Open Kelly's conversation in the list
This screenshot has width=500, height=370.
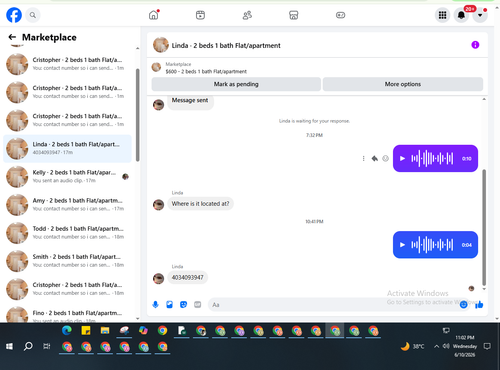(x=67, y=176)
